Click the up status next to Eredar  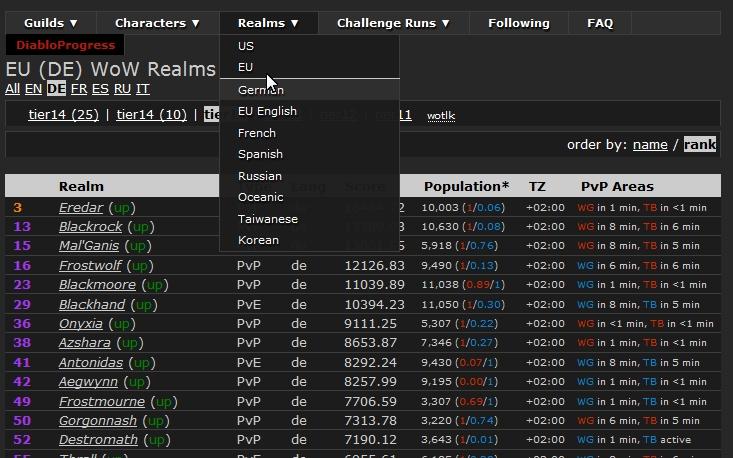click(x=122, y=208)
